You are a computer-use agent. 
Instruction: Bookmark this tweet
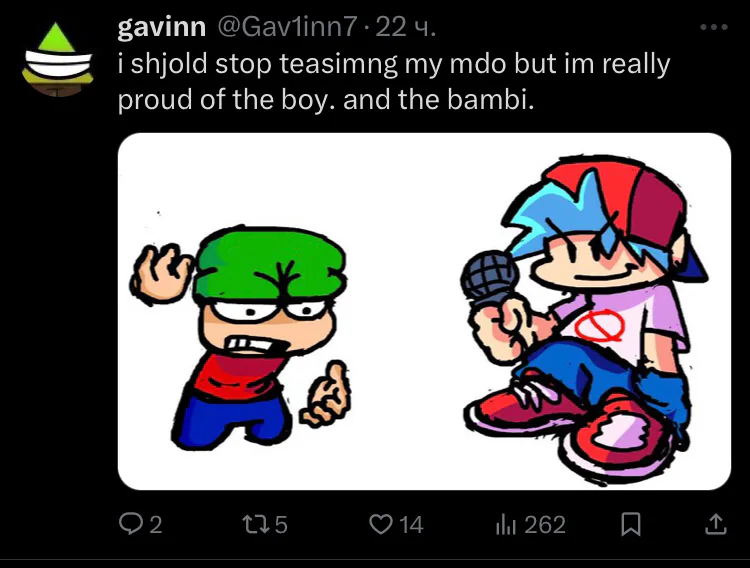click(630, 524)
